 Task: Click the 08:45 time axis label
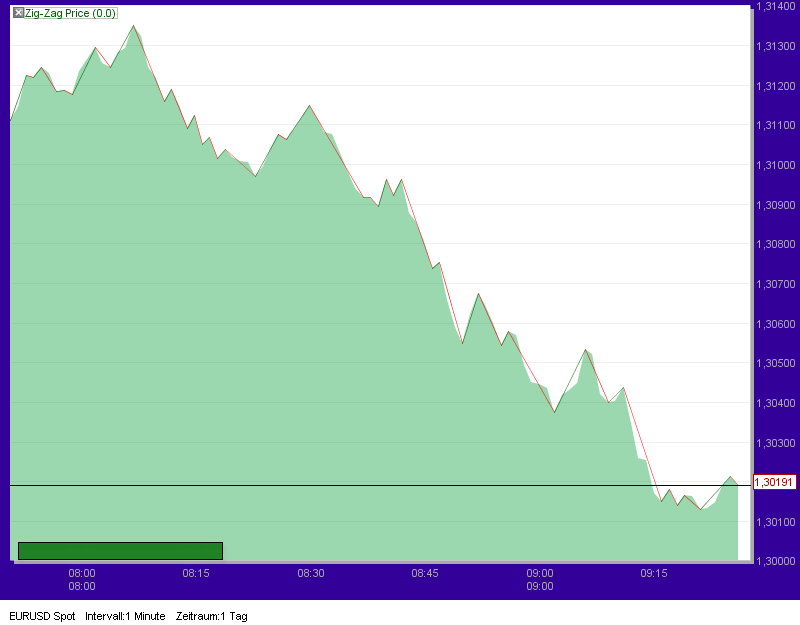tap(425, 573)
